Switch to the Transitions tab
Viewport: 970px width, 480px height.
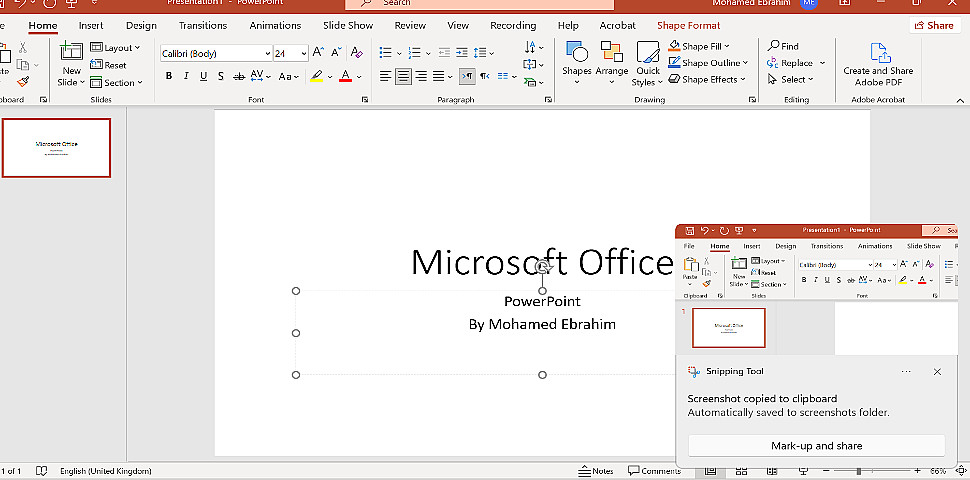click(x=203, y=25)
